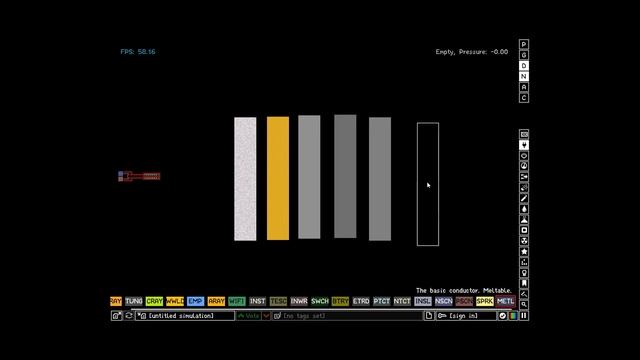Open the Walls menu section

tap(524, 134)
